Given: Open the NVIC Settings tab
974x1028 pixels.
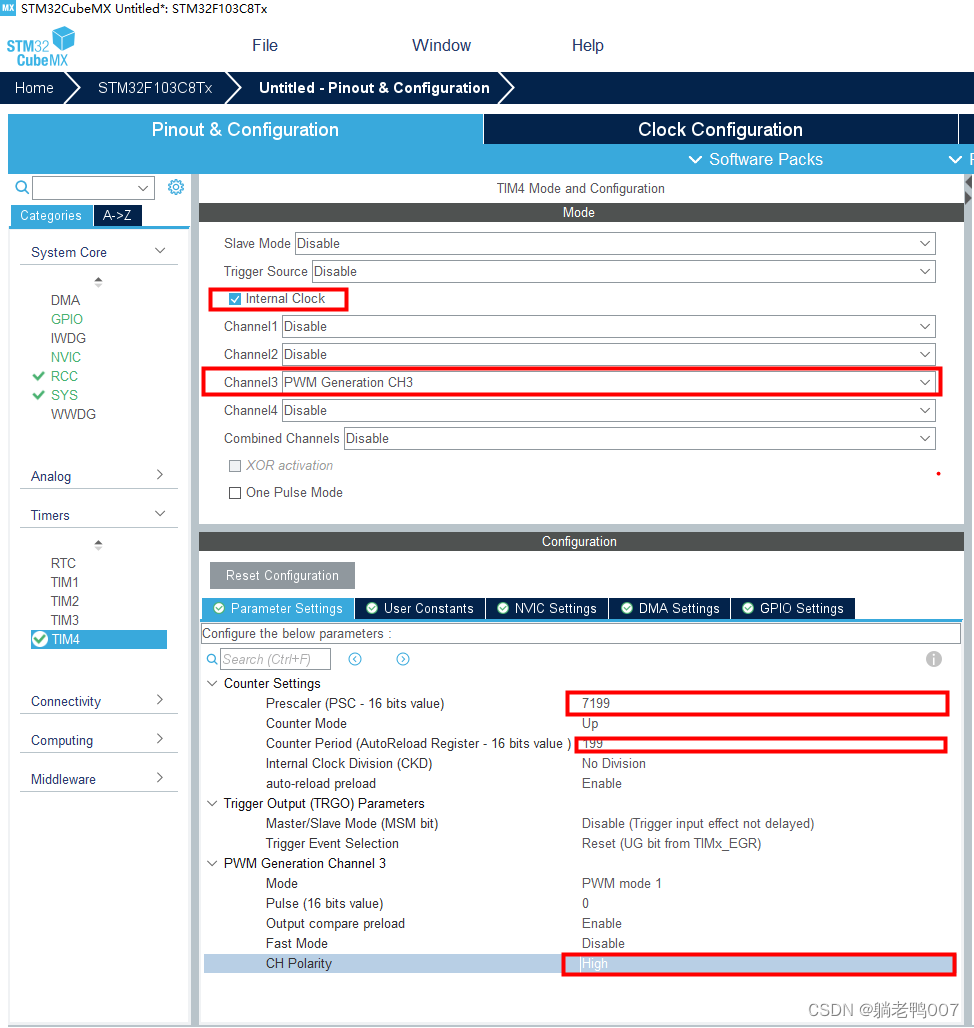Looking at the screenshot, I should (x=547, y=608).
